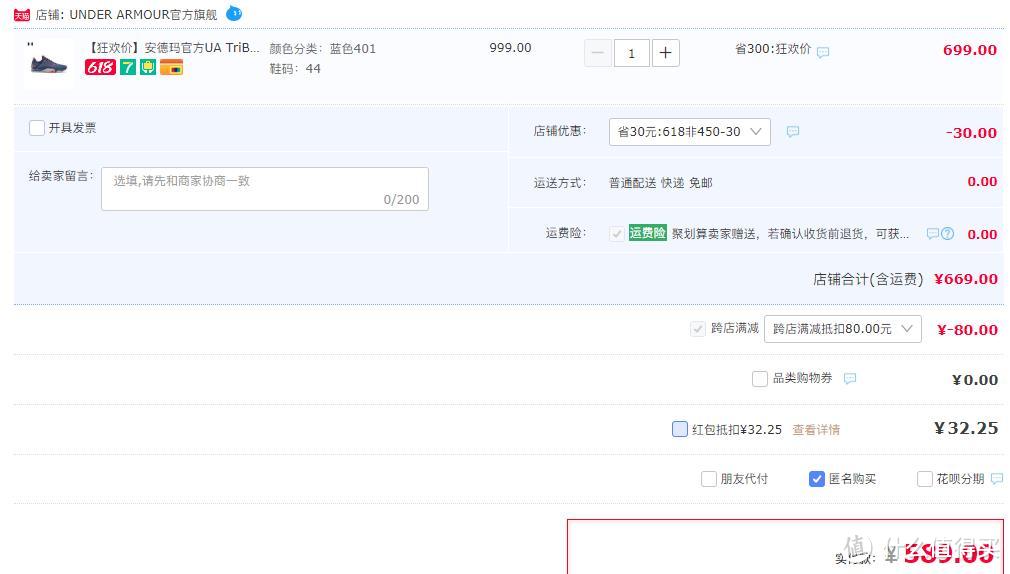Check the 红包抵扣¥32.25 checkbox
This screenshot has height=574, width=1010.
tap(680, 429)
